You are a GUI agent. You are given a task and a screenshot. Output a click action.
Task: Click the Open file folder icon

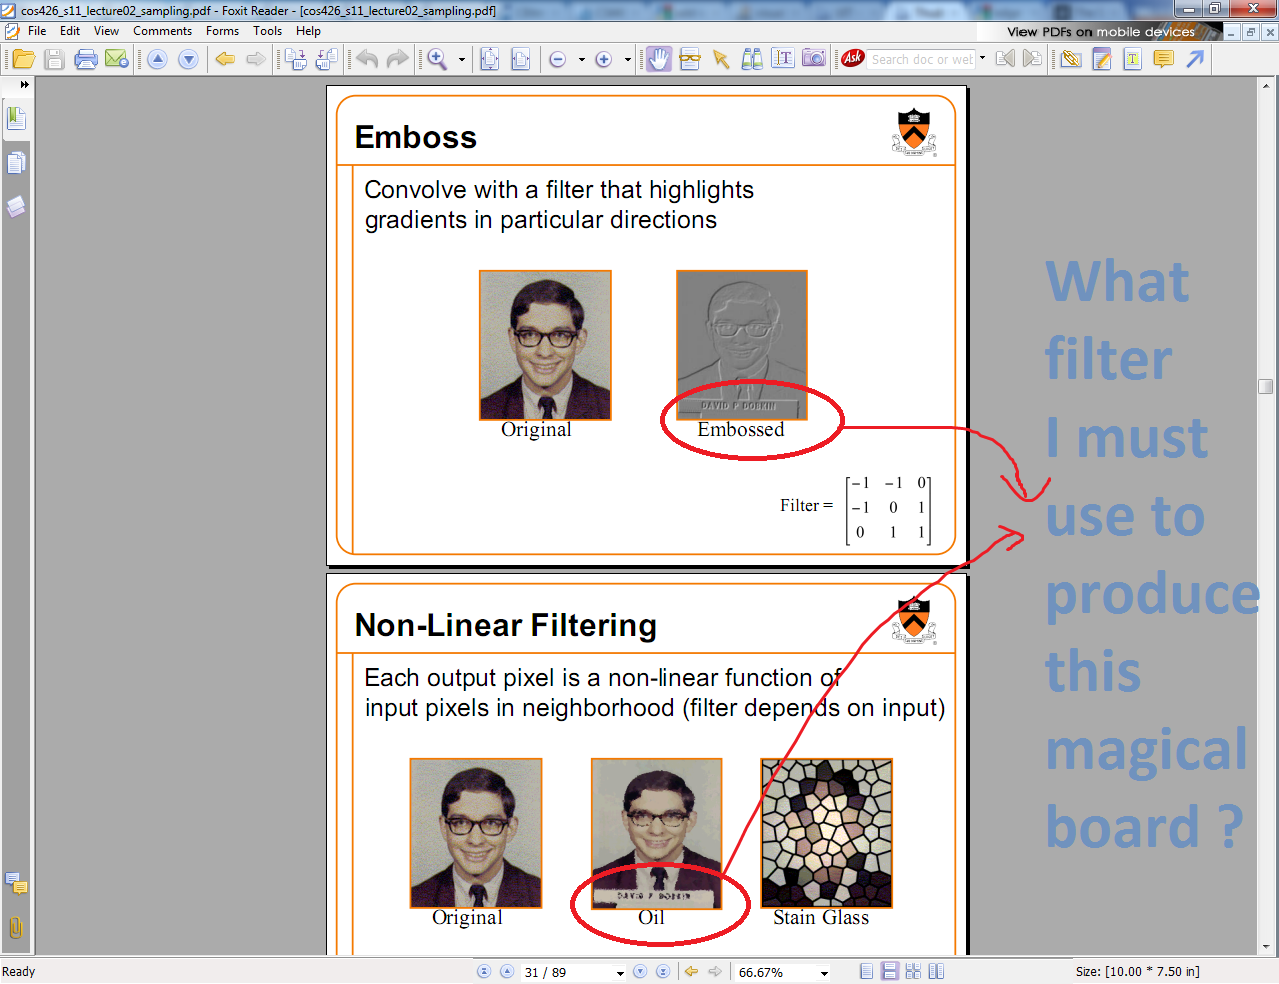click(23, 60)
